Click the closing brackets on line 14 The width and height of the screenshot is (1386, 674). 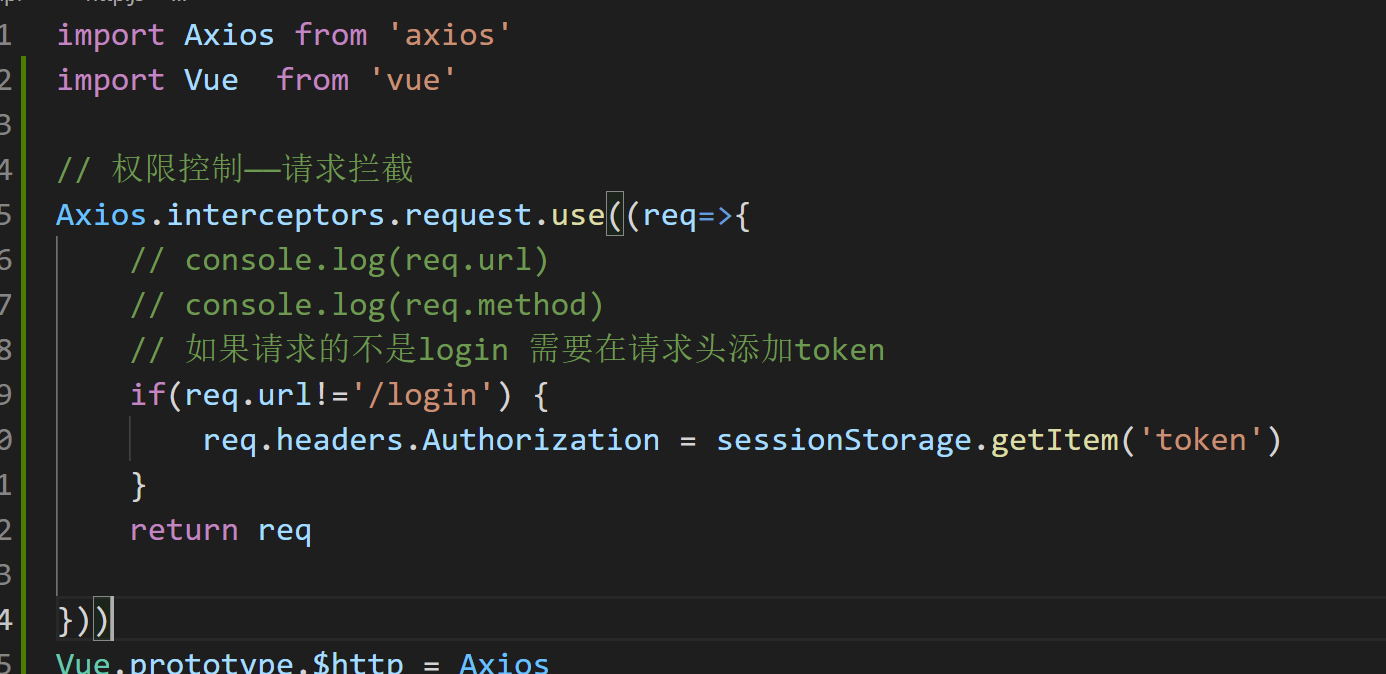84,620
